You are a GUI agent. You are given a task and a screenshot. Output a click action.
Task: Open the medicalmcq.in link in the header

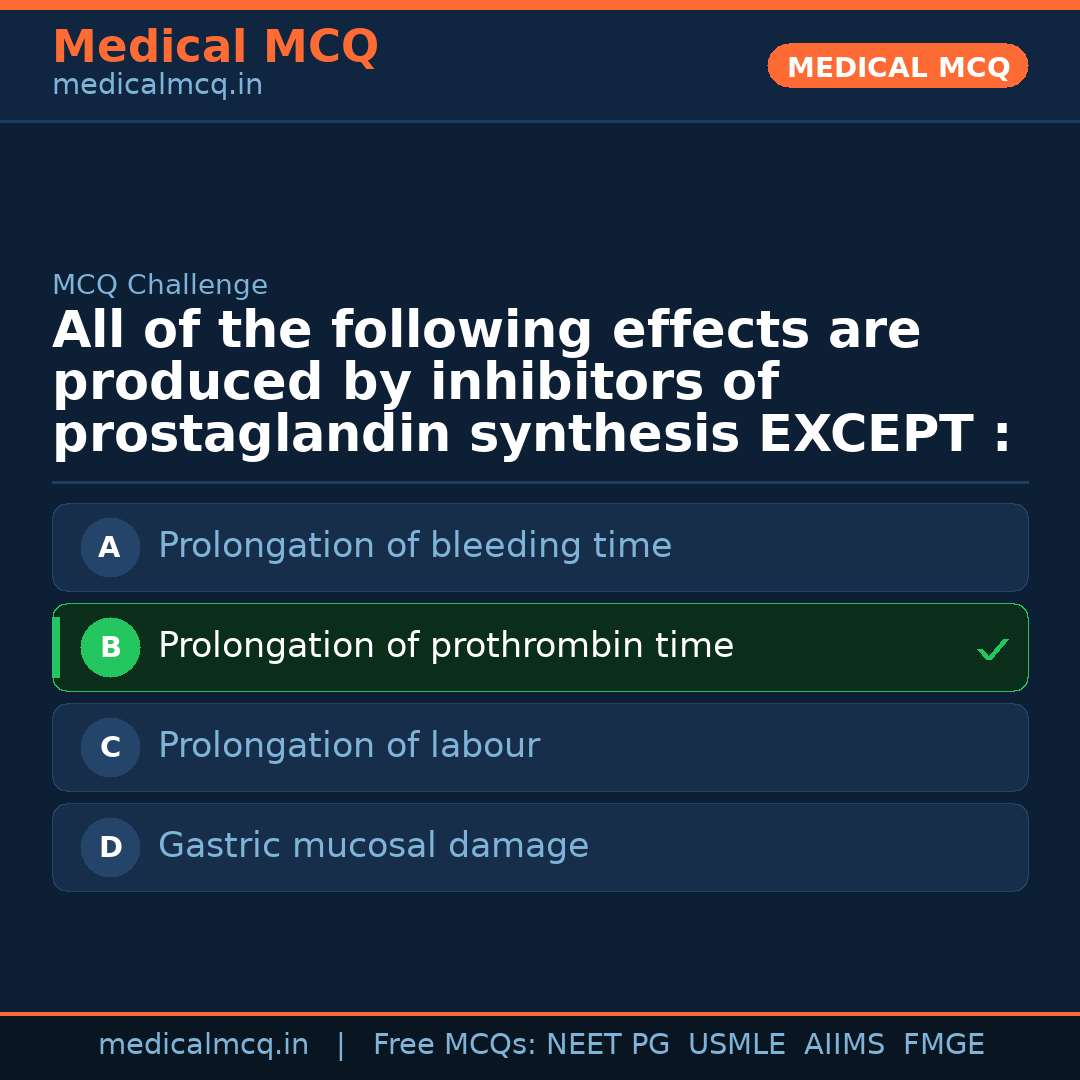click(x=157, y=86)
